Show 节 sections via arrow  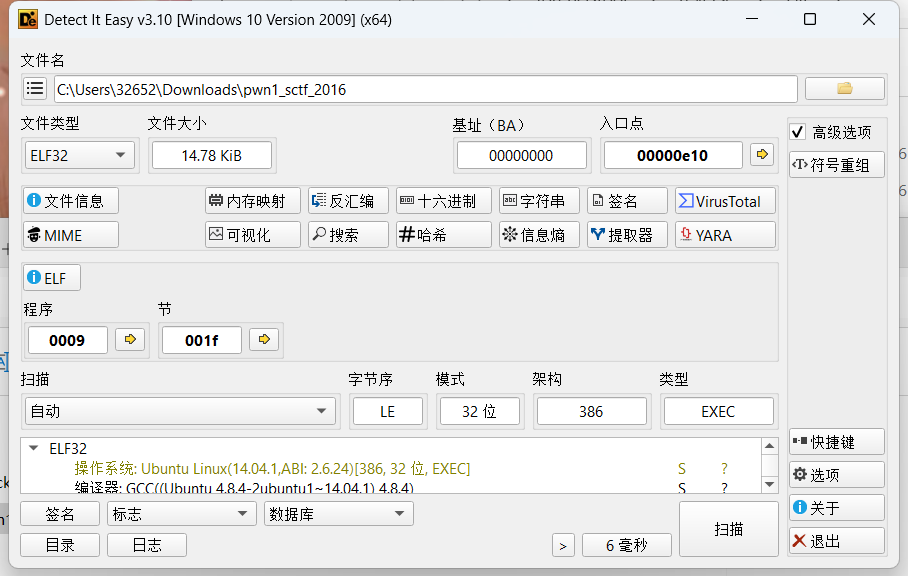264,339
